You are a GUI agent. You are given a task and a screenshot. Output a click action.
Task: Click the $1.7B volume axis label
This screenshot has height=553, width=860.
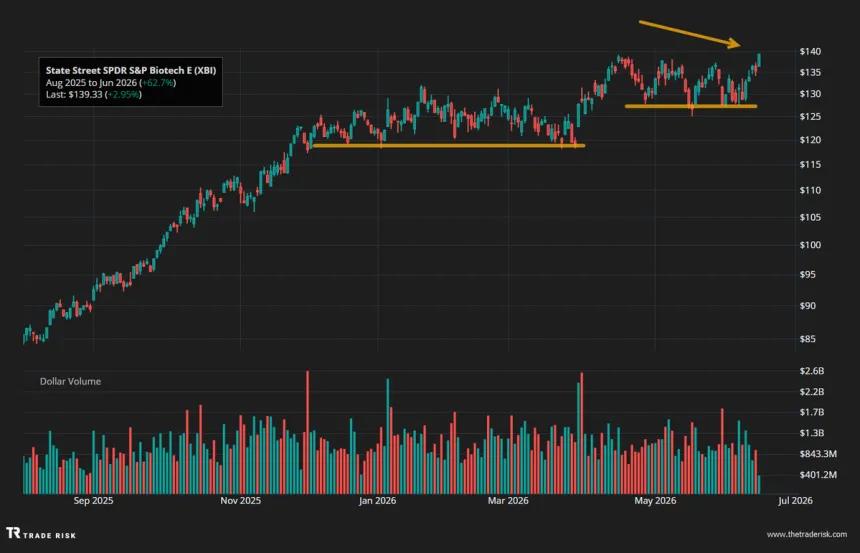[x=812, y=412]
